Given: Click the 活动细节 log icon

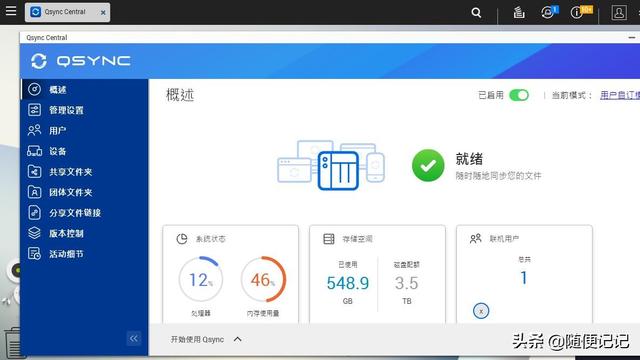Looking at the screenshot, I should [34, 253].
